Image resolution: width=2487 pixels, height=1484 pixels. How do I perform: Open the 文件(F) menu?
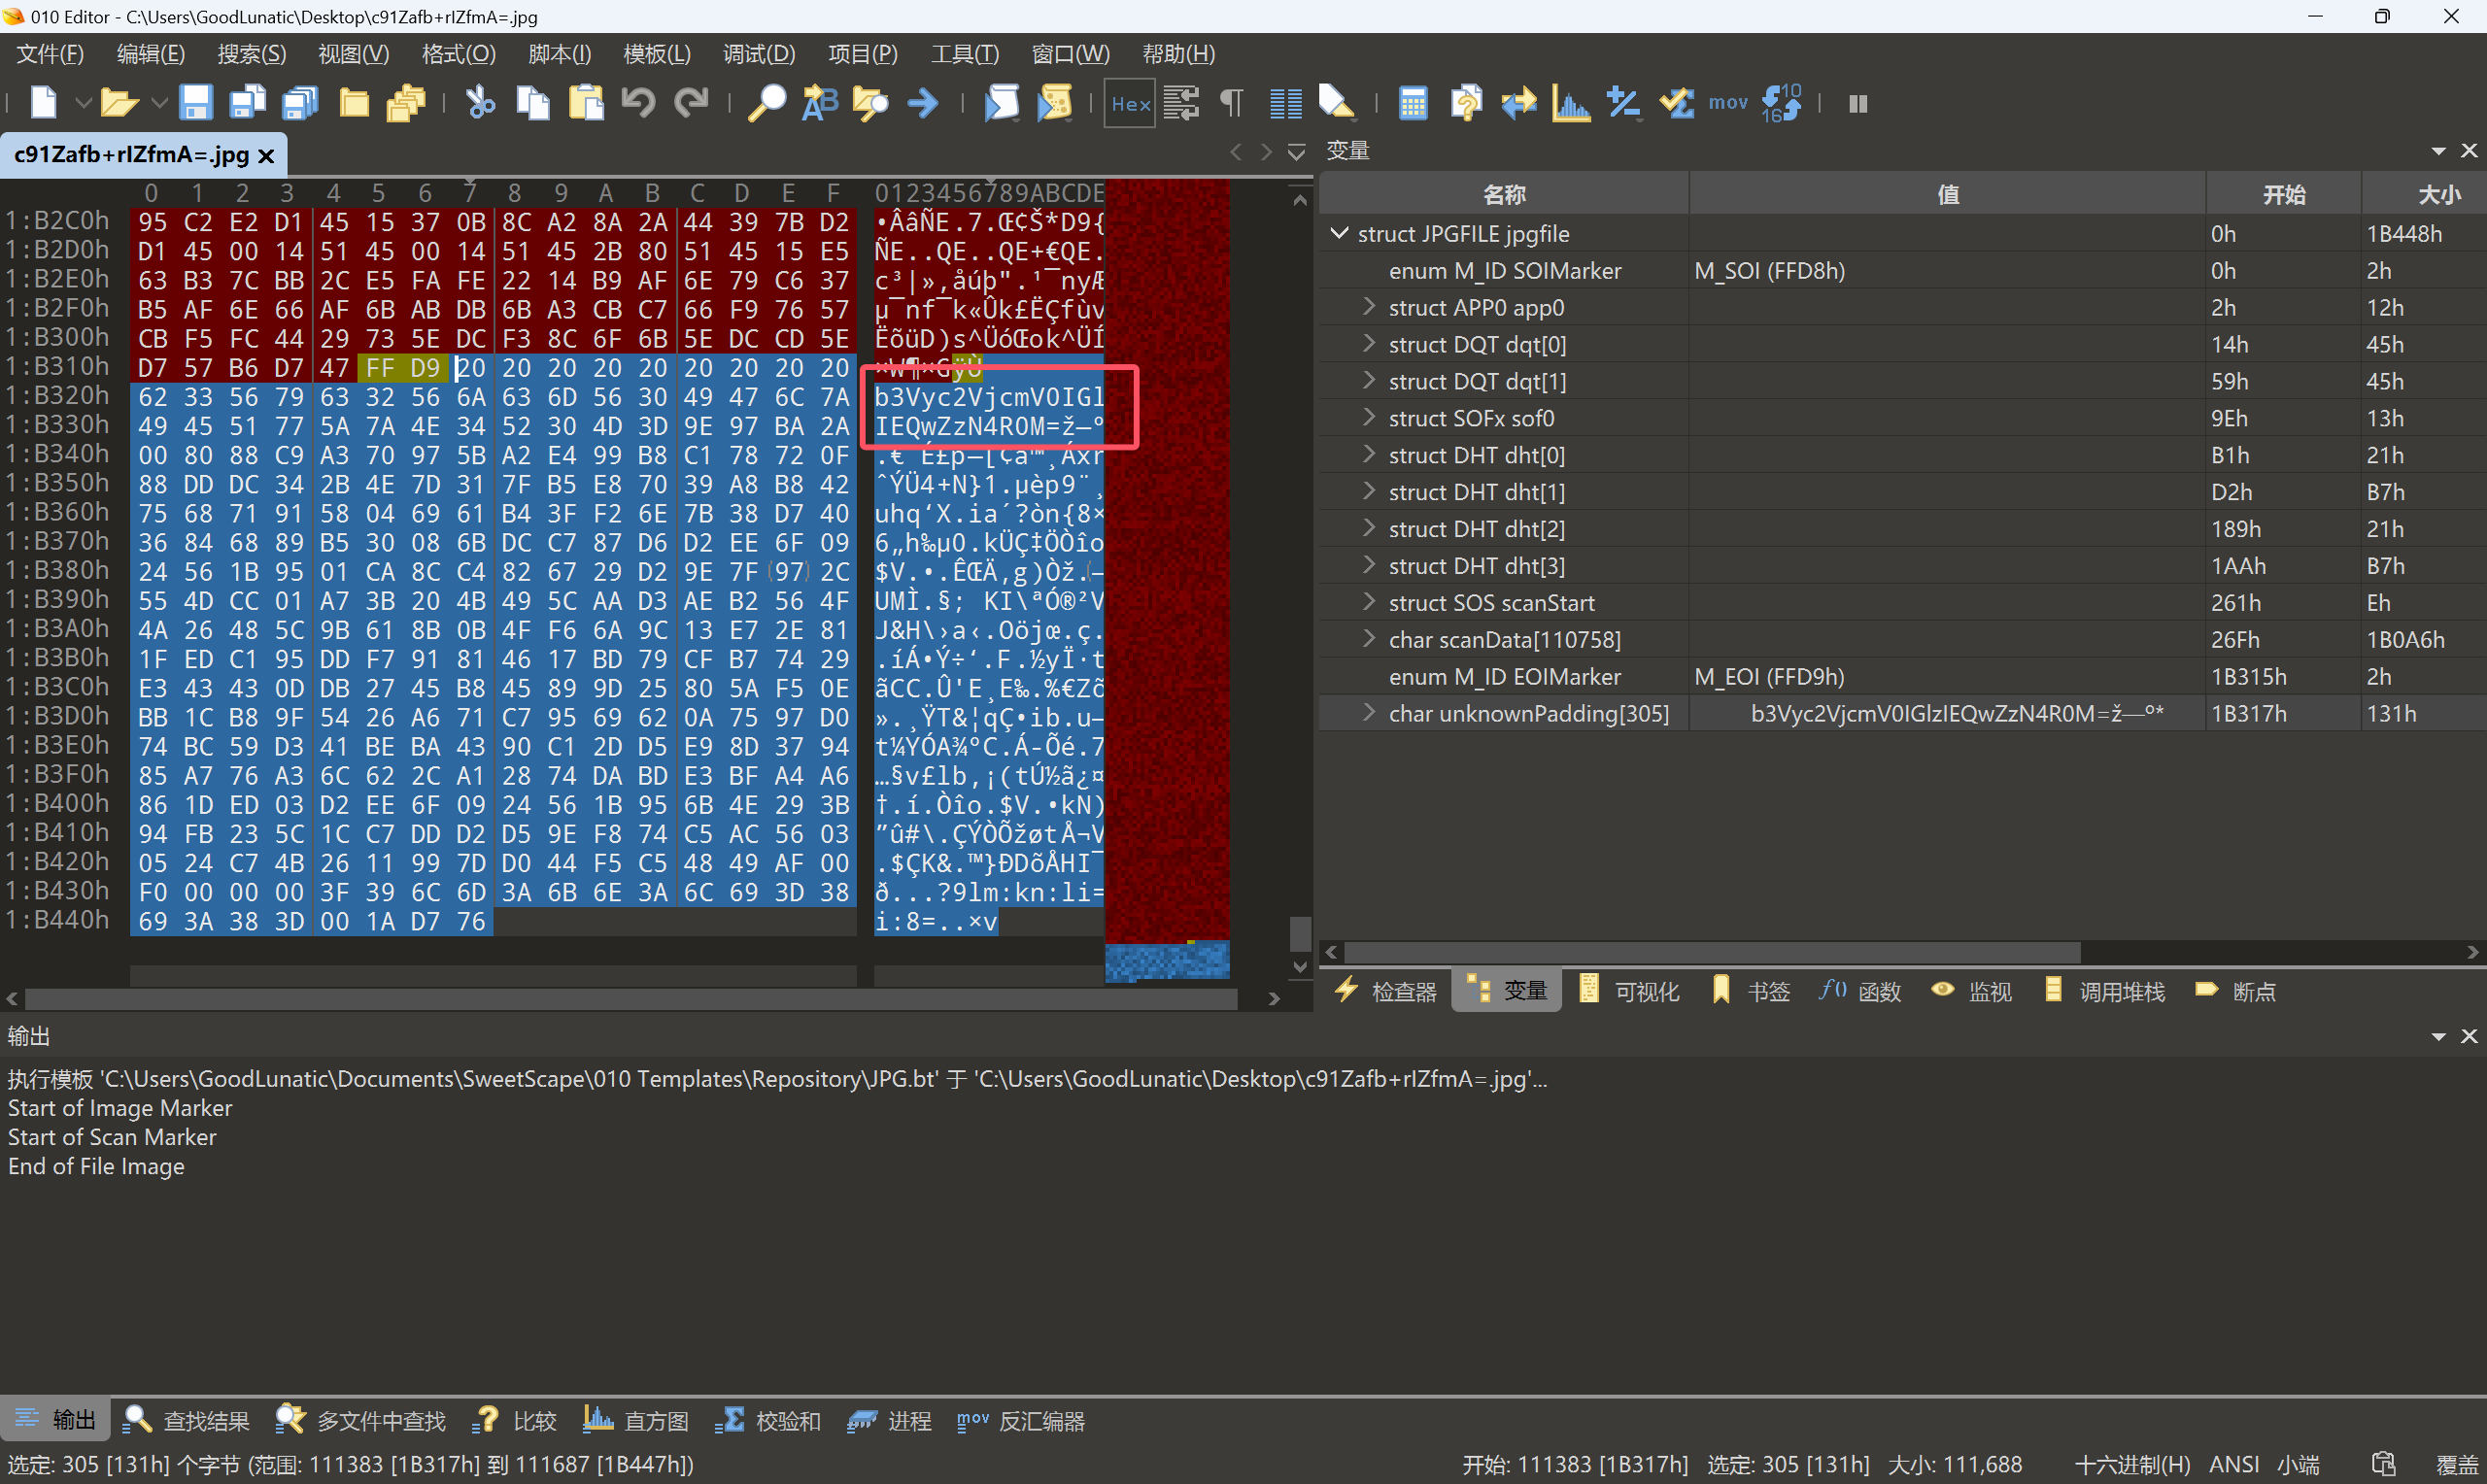click(50, 54)
